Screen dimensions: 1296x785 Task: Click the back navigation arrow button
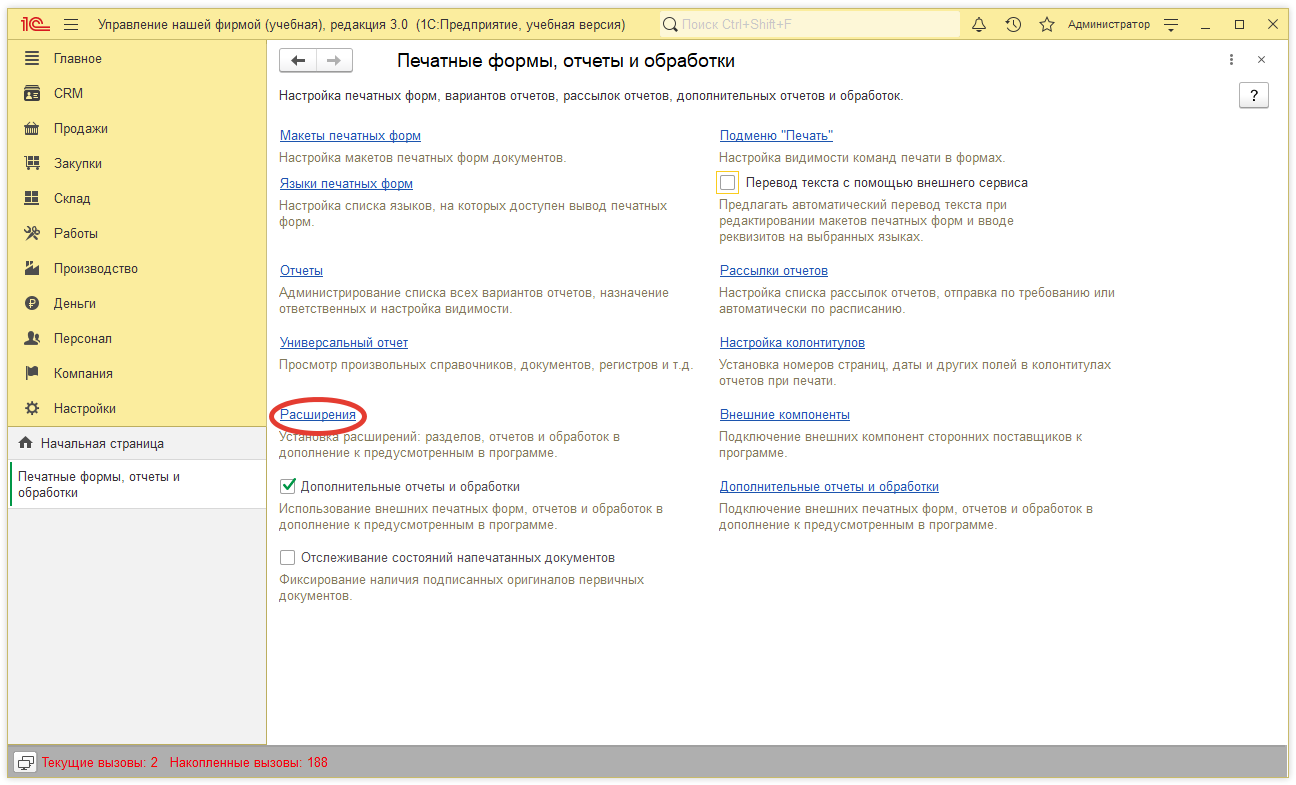[298, 61]
